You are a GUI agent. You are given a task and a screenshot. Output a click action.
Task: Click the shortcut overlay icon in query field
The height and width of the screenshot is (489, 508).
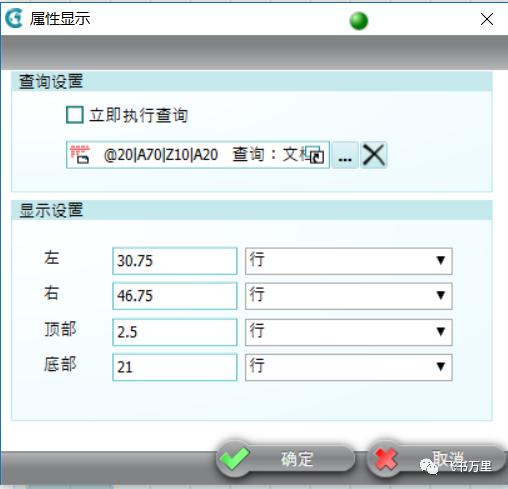[315, 155]
